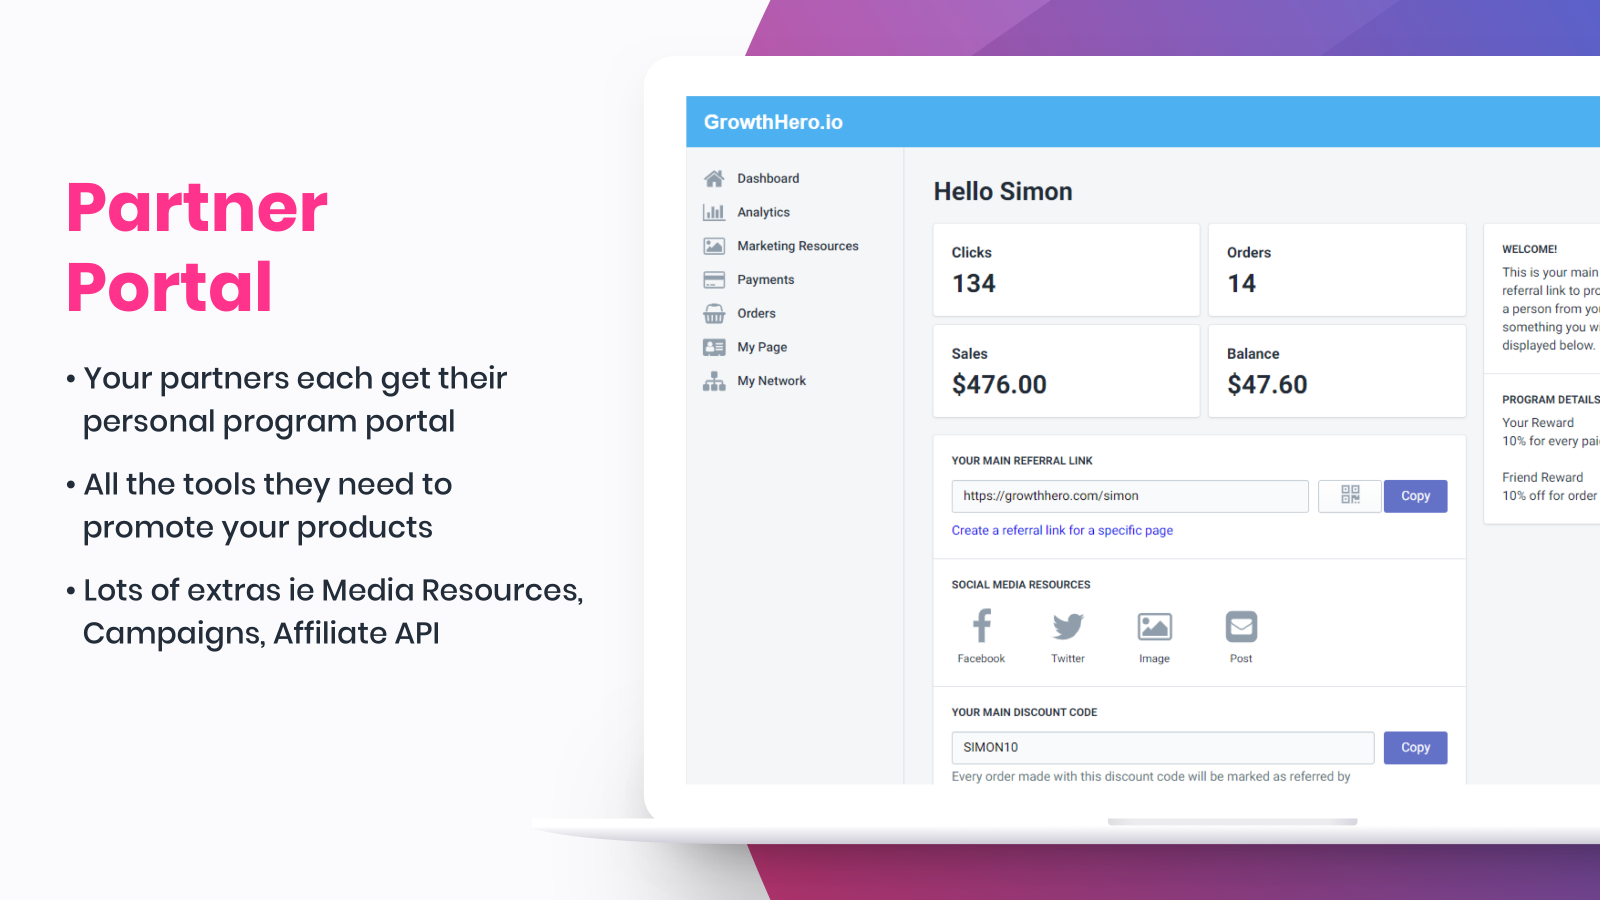The width and height of the screenshot is (1600, 900).
Task: Open the Image social media resource
Action: pyautogui.click(x=1154, y=627)
